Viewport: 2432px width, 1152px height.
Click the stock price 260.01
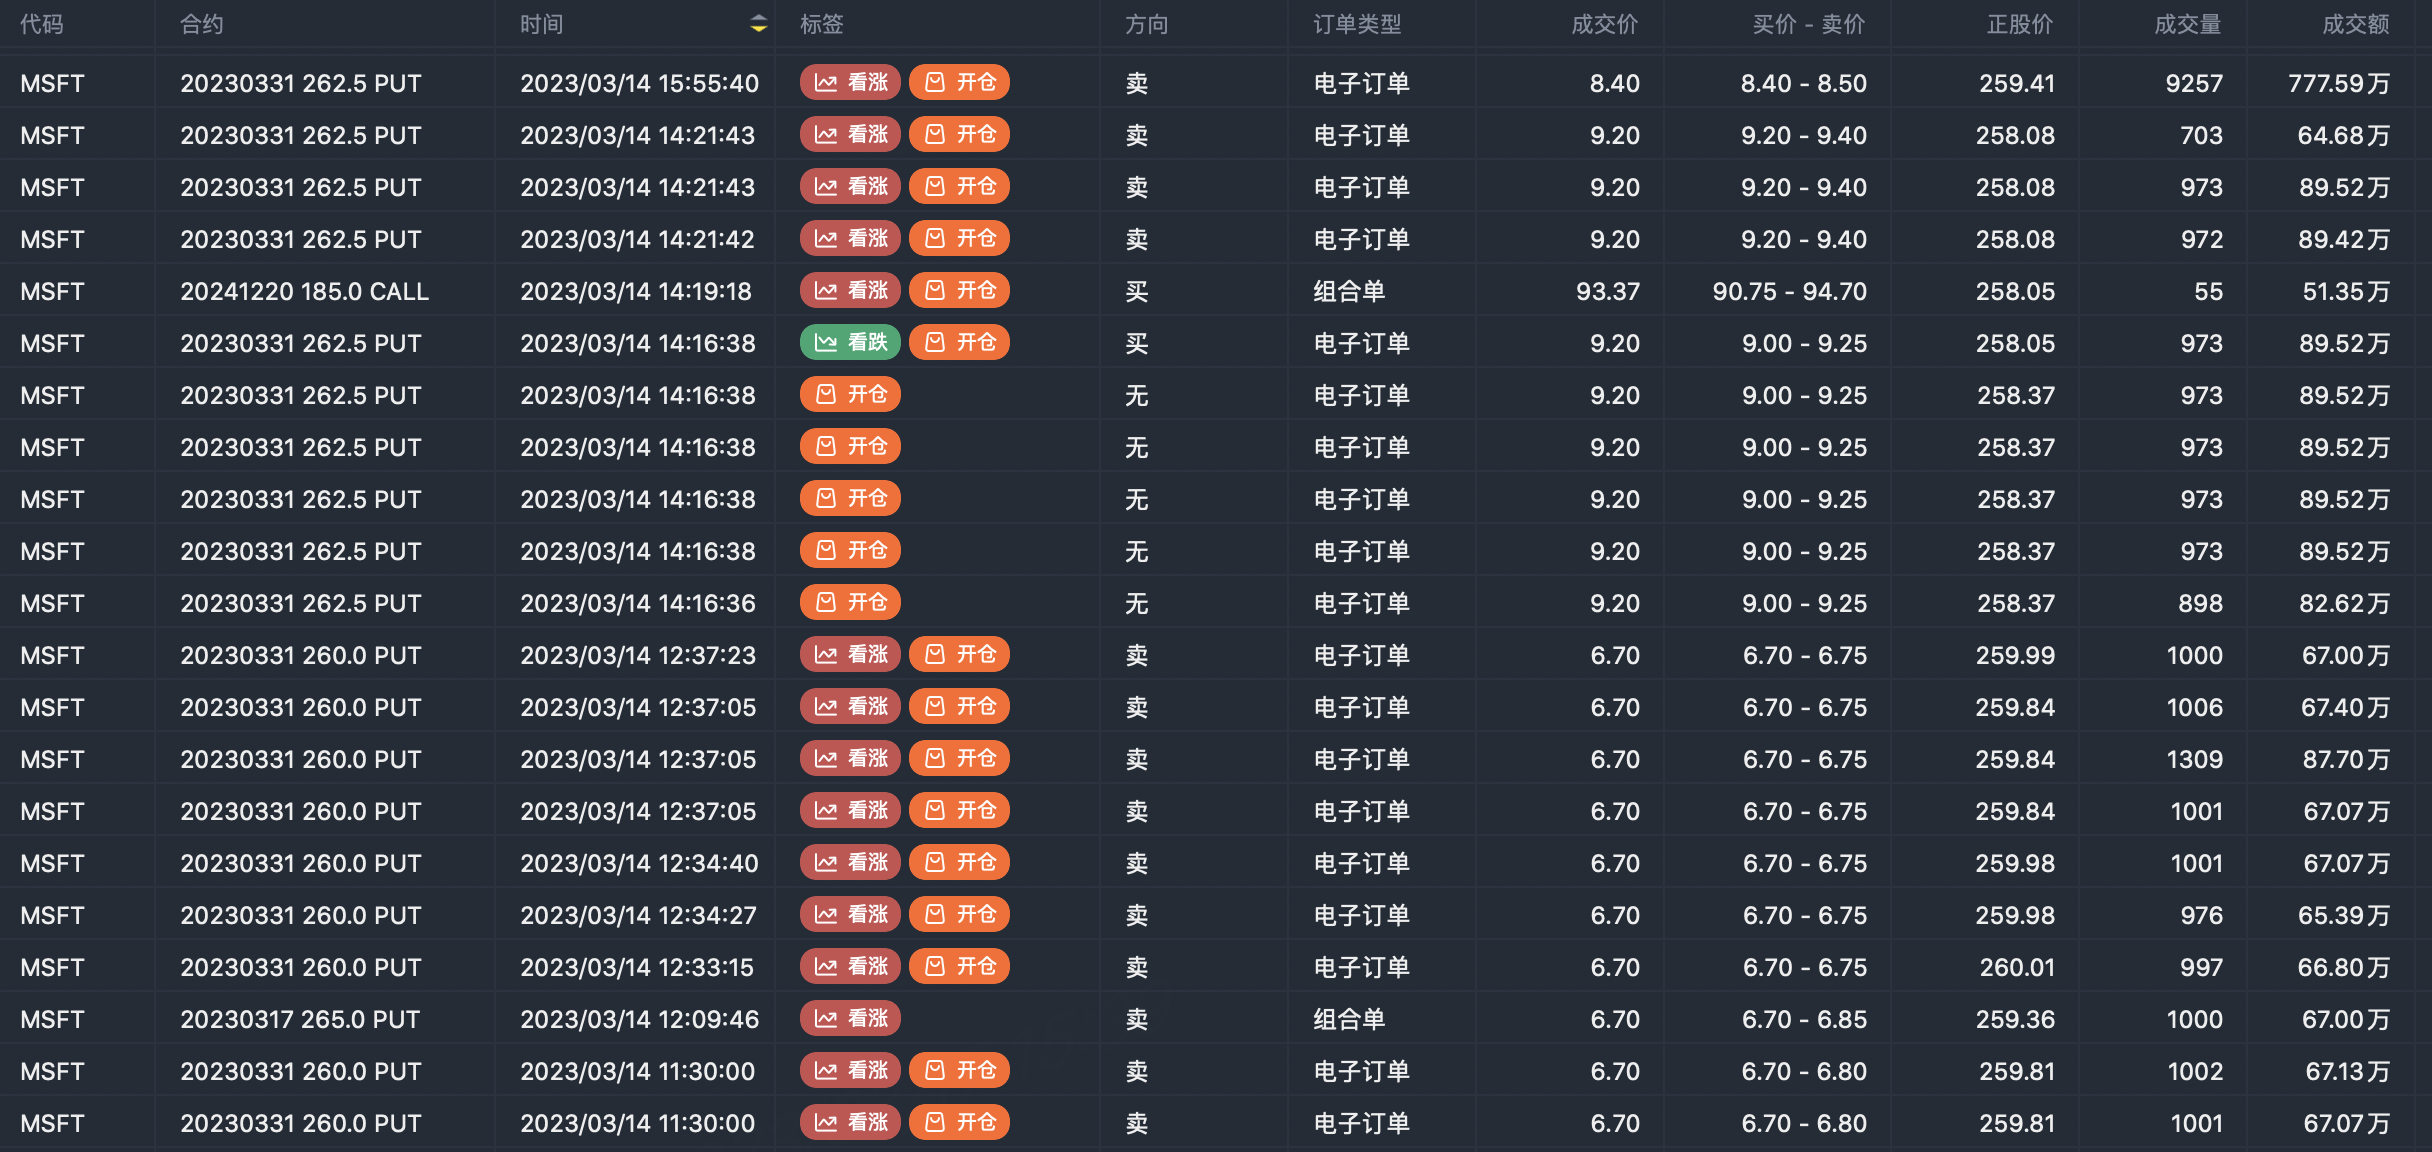tap(2017, 967)
